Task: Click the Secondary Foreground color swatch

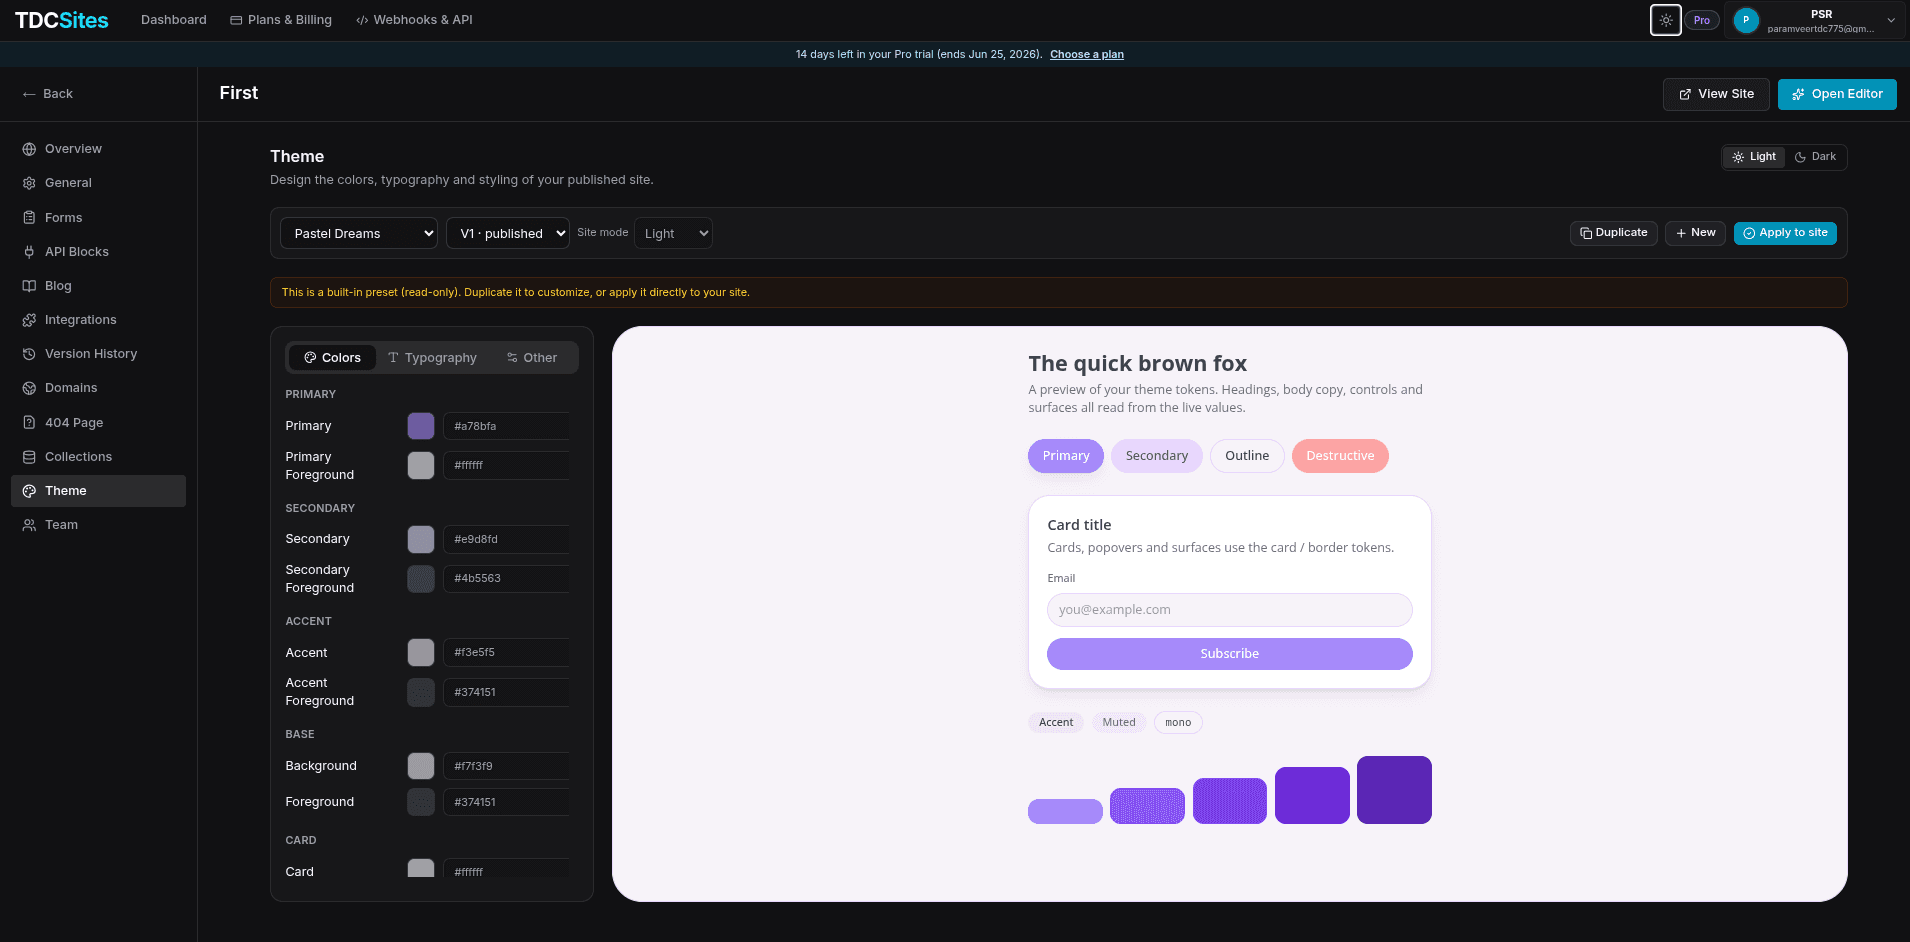Action: coord(421,579)
